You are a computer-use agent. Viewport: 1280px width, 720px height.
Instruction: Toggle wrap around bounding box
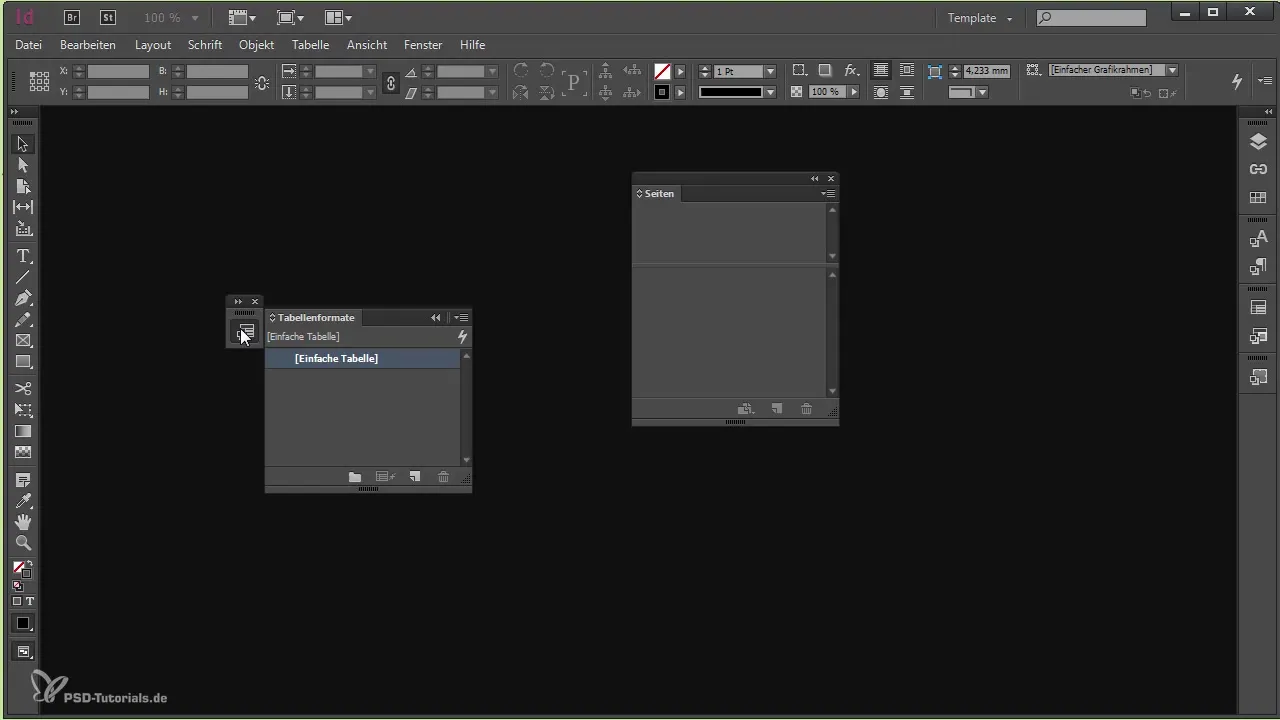(906, 71)
